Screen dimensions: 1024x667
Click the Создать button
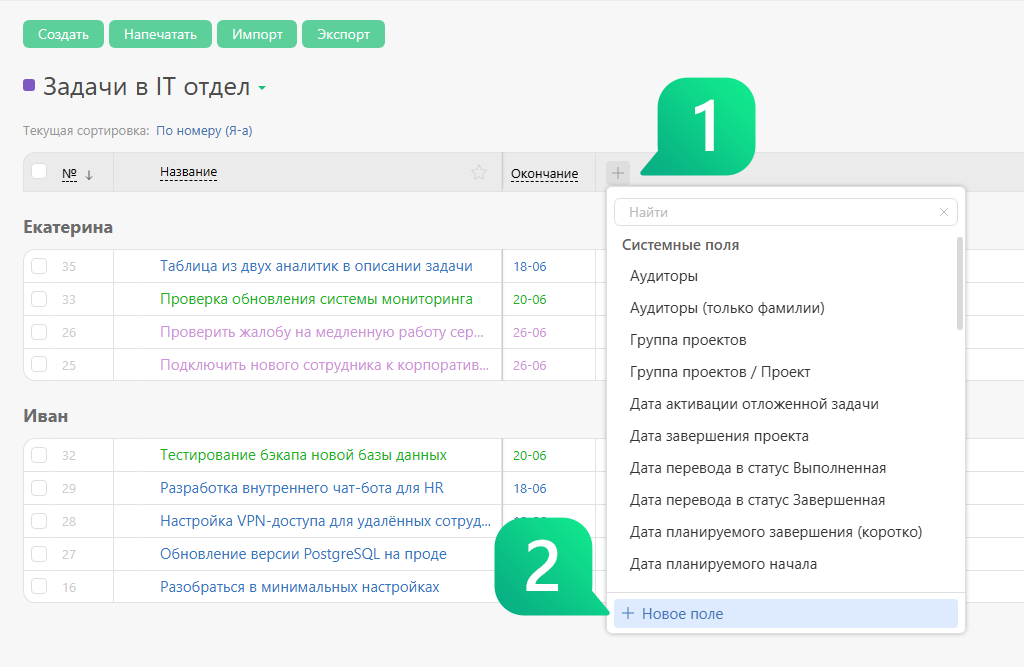[x=63, y=34]
